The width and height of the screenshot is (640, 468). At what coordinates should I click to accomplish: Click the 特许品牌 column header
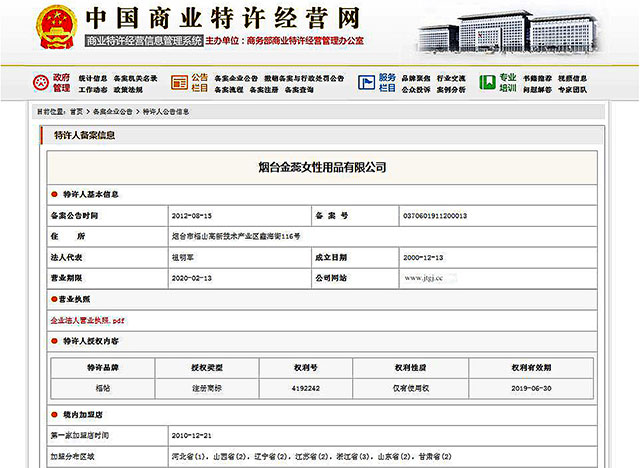(103, 368)
